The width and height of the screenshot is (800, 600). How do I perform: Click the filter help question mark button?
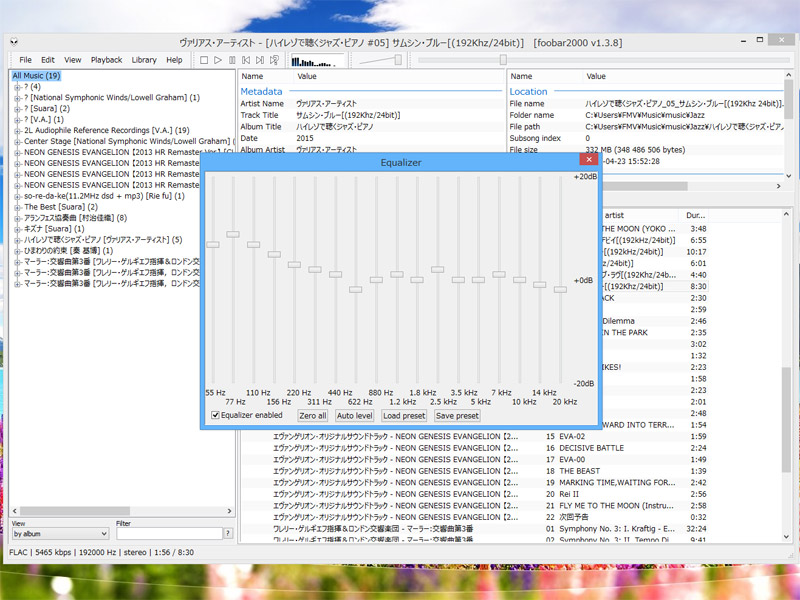[x=228, y=534]
